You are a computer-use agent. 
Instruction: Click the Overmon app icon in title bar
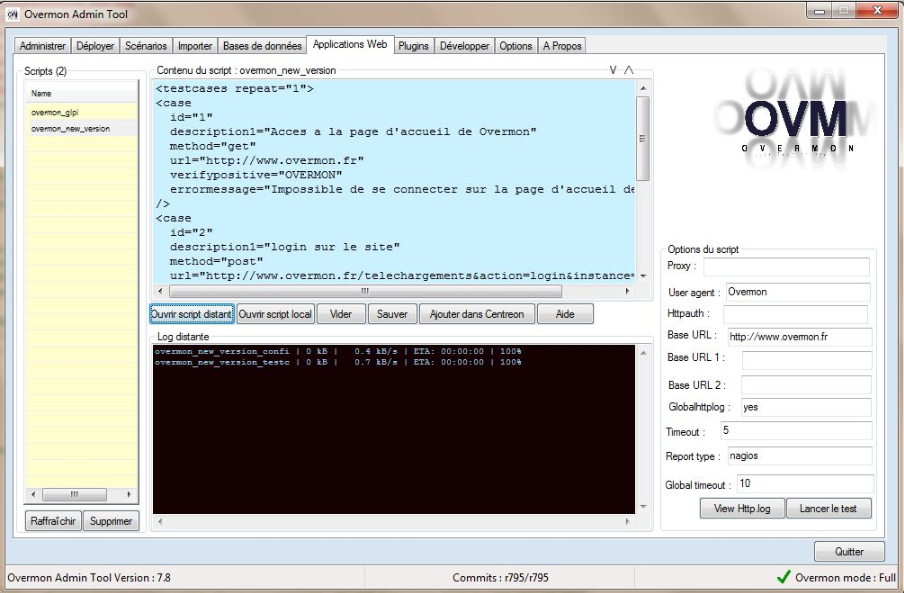point(14,14)
